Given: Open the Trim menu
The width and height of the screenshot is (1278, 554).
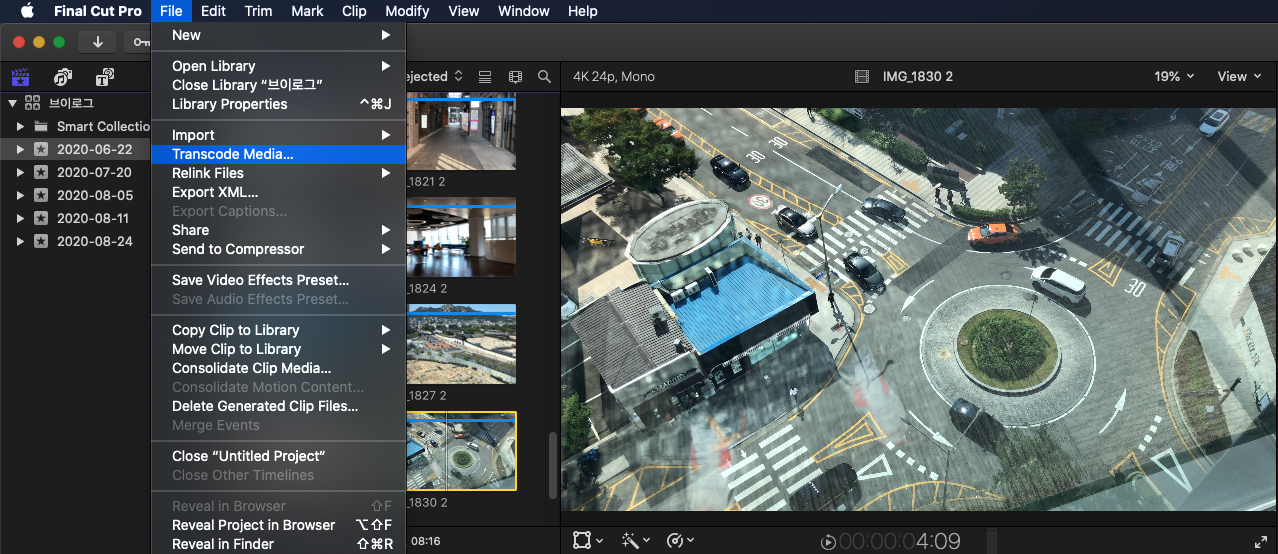Looking at the screenshot, I should coord(258,11).
